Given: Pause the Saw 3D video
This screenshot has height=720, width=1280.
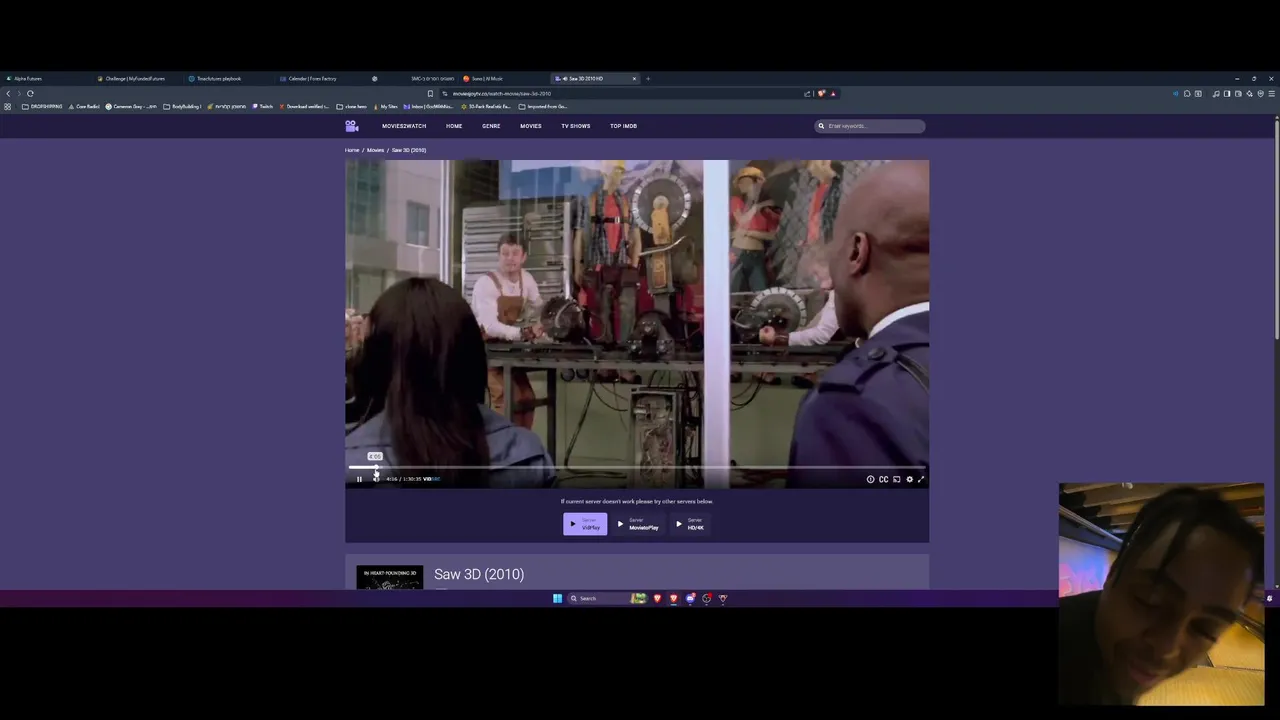Looking at the screenshot, I should click(359, 479).
